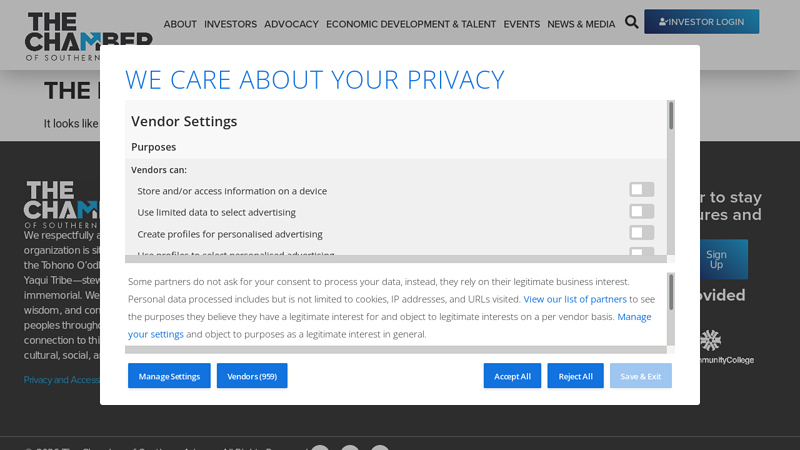Click the Manage Settings button

[169, 376]
